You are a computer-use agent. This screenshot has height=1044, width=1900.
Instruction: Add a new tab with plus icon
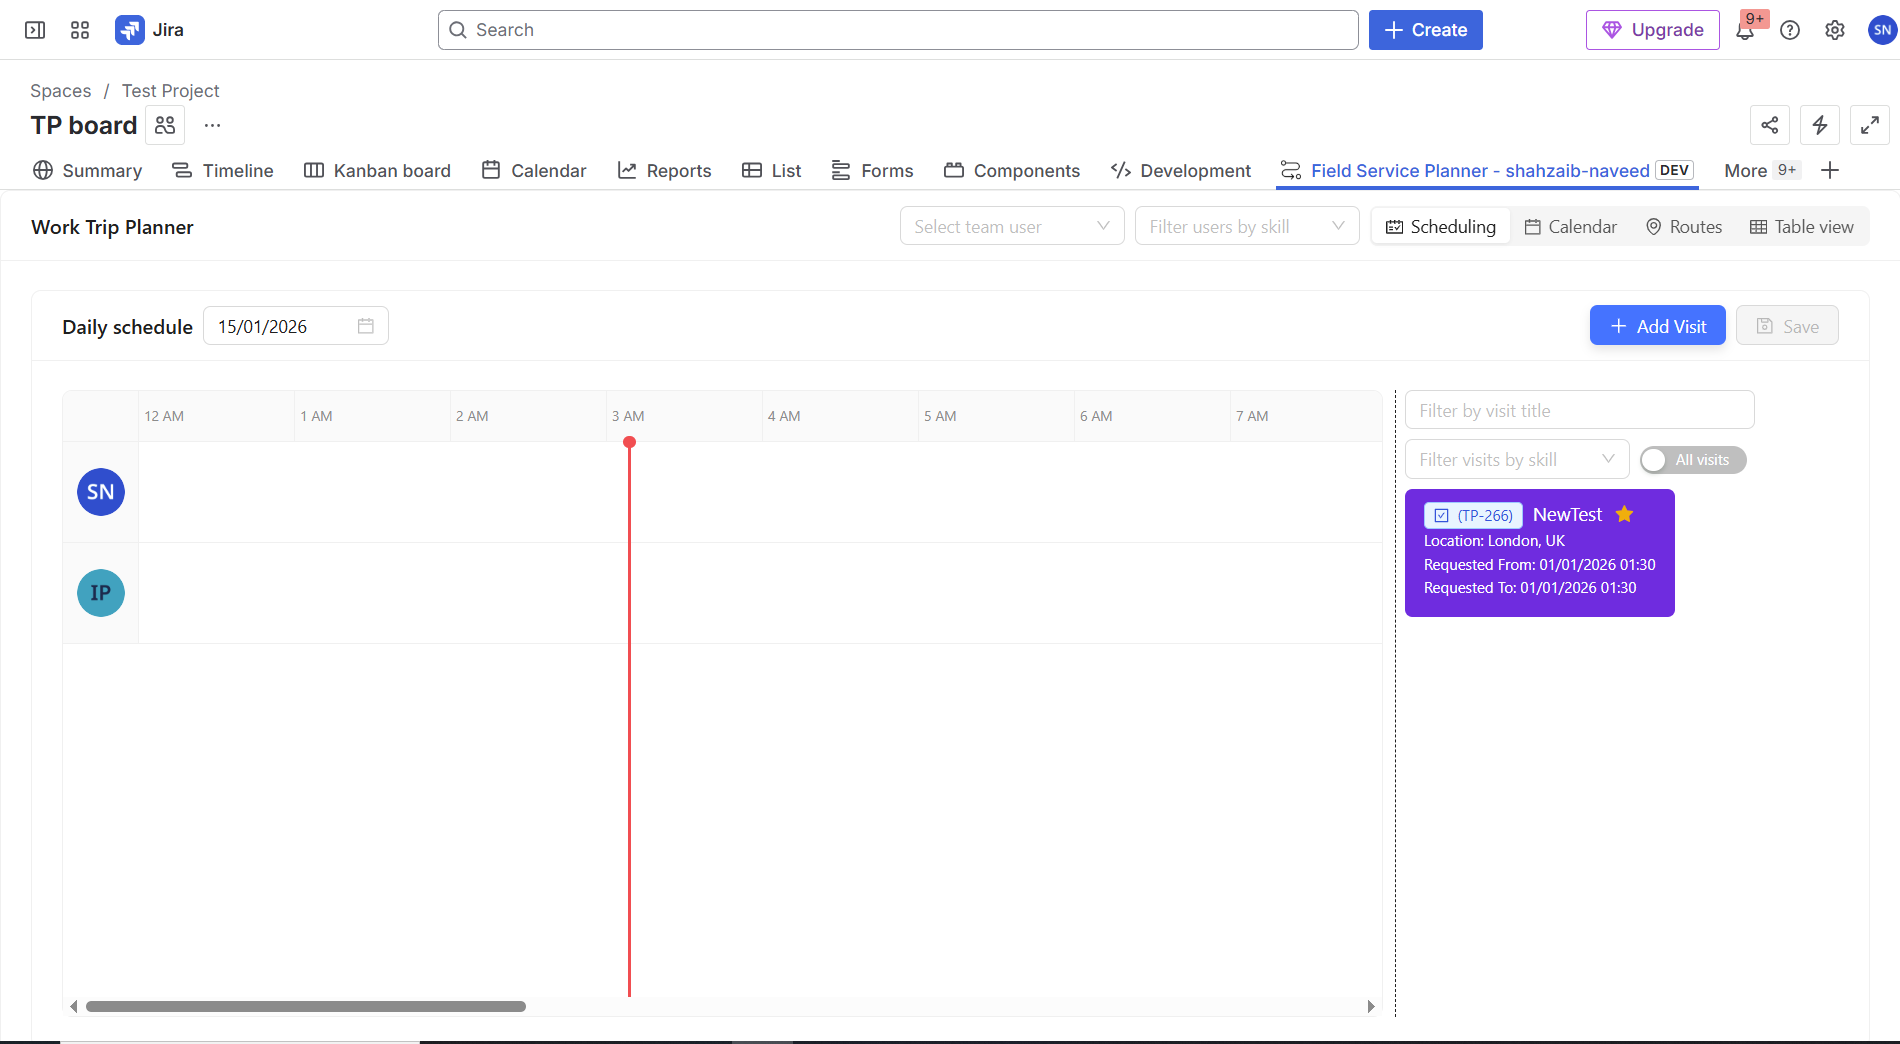tap(1830, 170)
